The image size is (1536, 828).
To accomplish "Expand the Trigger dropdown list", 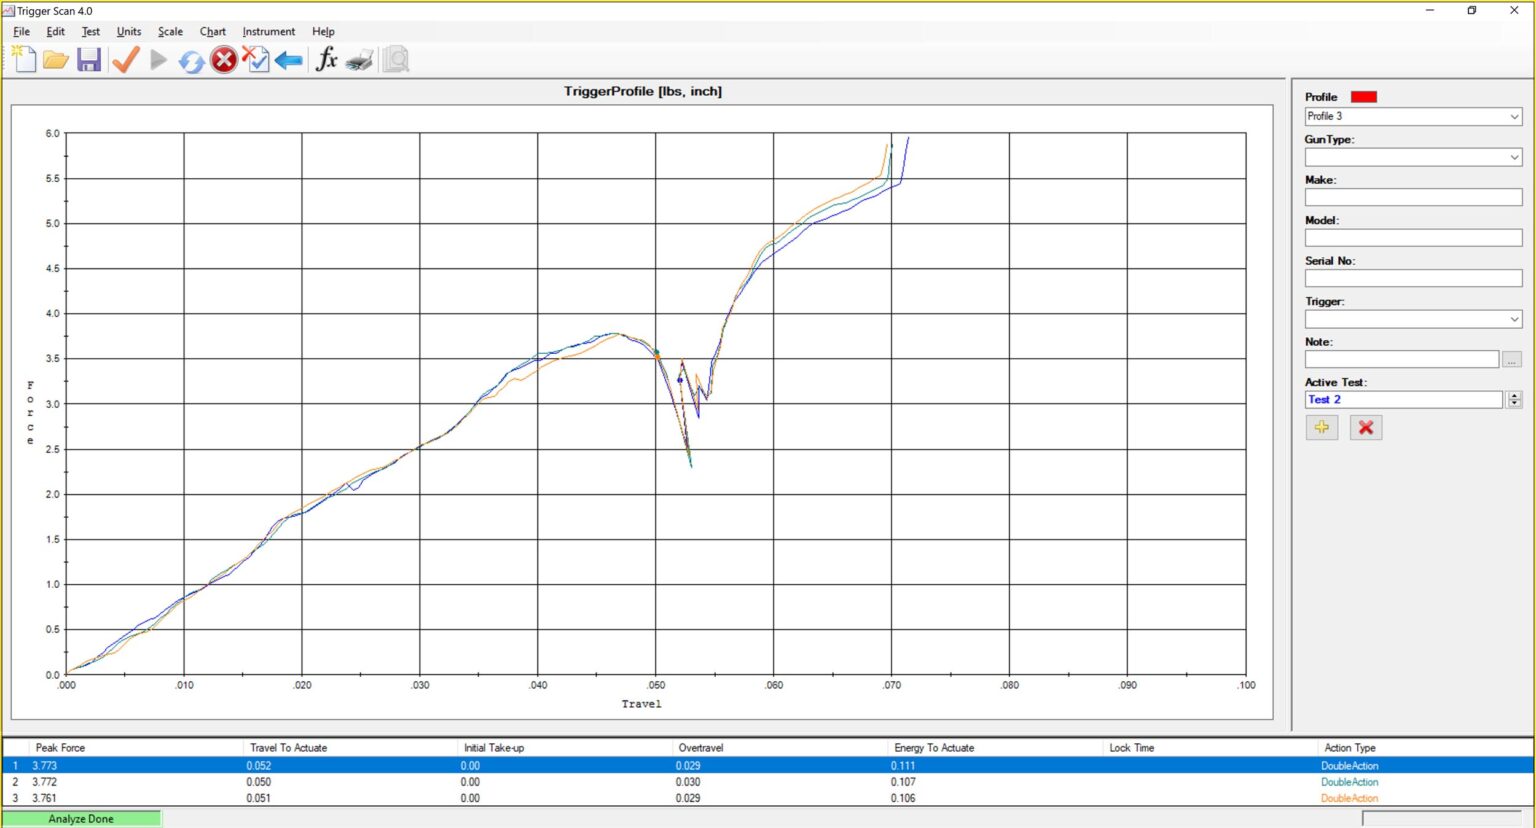I will pyautogui.click(x=1514, y=319).
